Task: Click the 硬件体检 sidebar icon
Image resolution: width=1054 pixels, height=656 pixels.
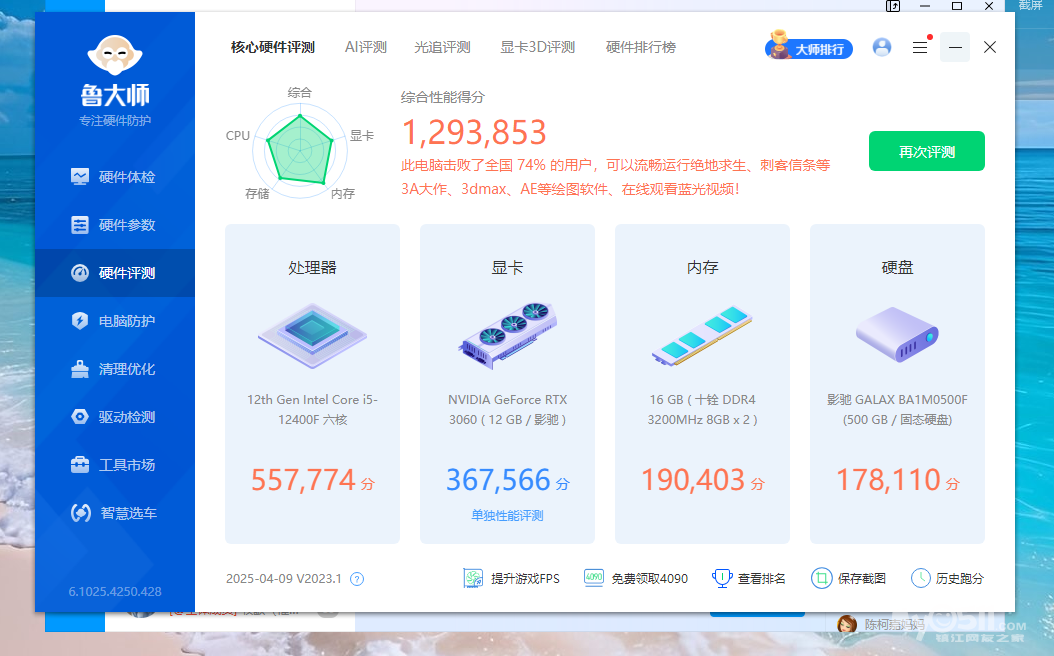Action: 80,177
